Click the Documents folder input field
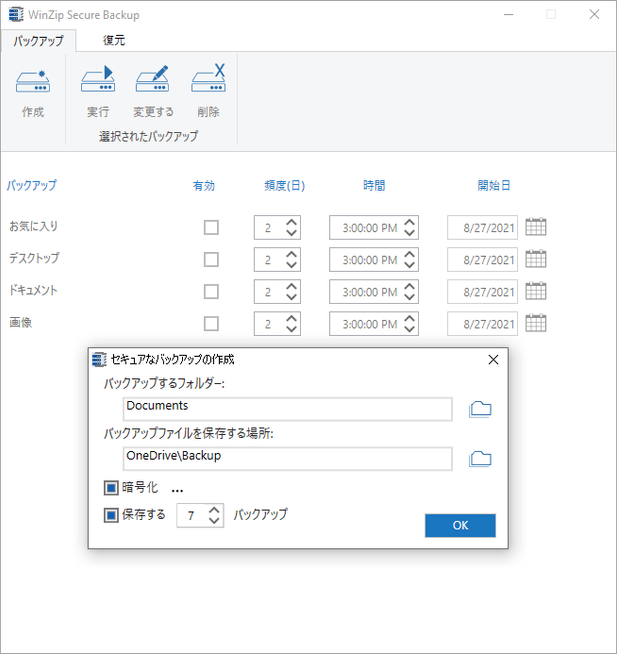Viewport: 617px width, 654px height. [287, 409]
